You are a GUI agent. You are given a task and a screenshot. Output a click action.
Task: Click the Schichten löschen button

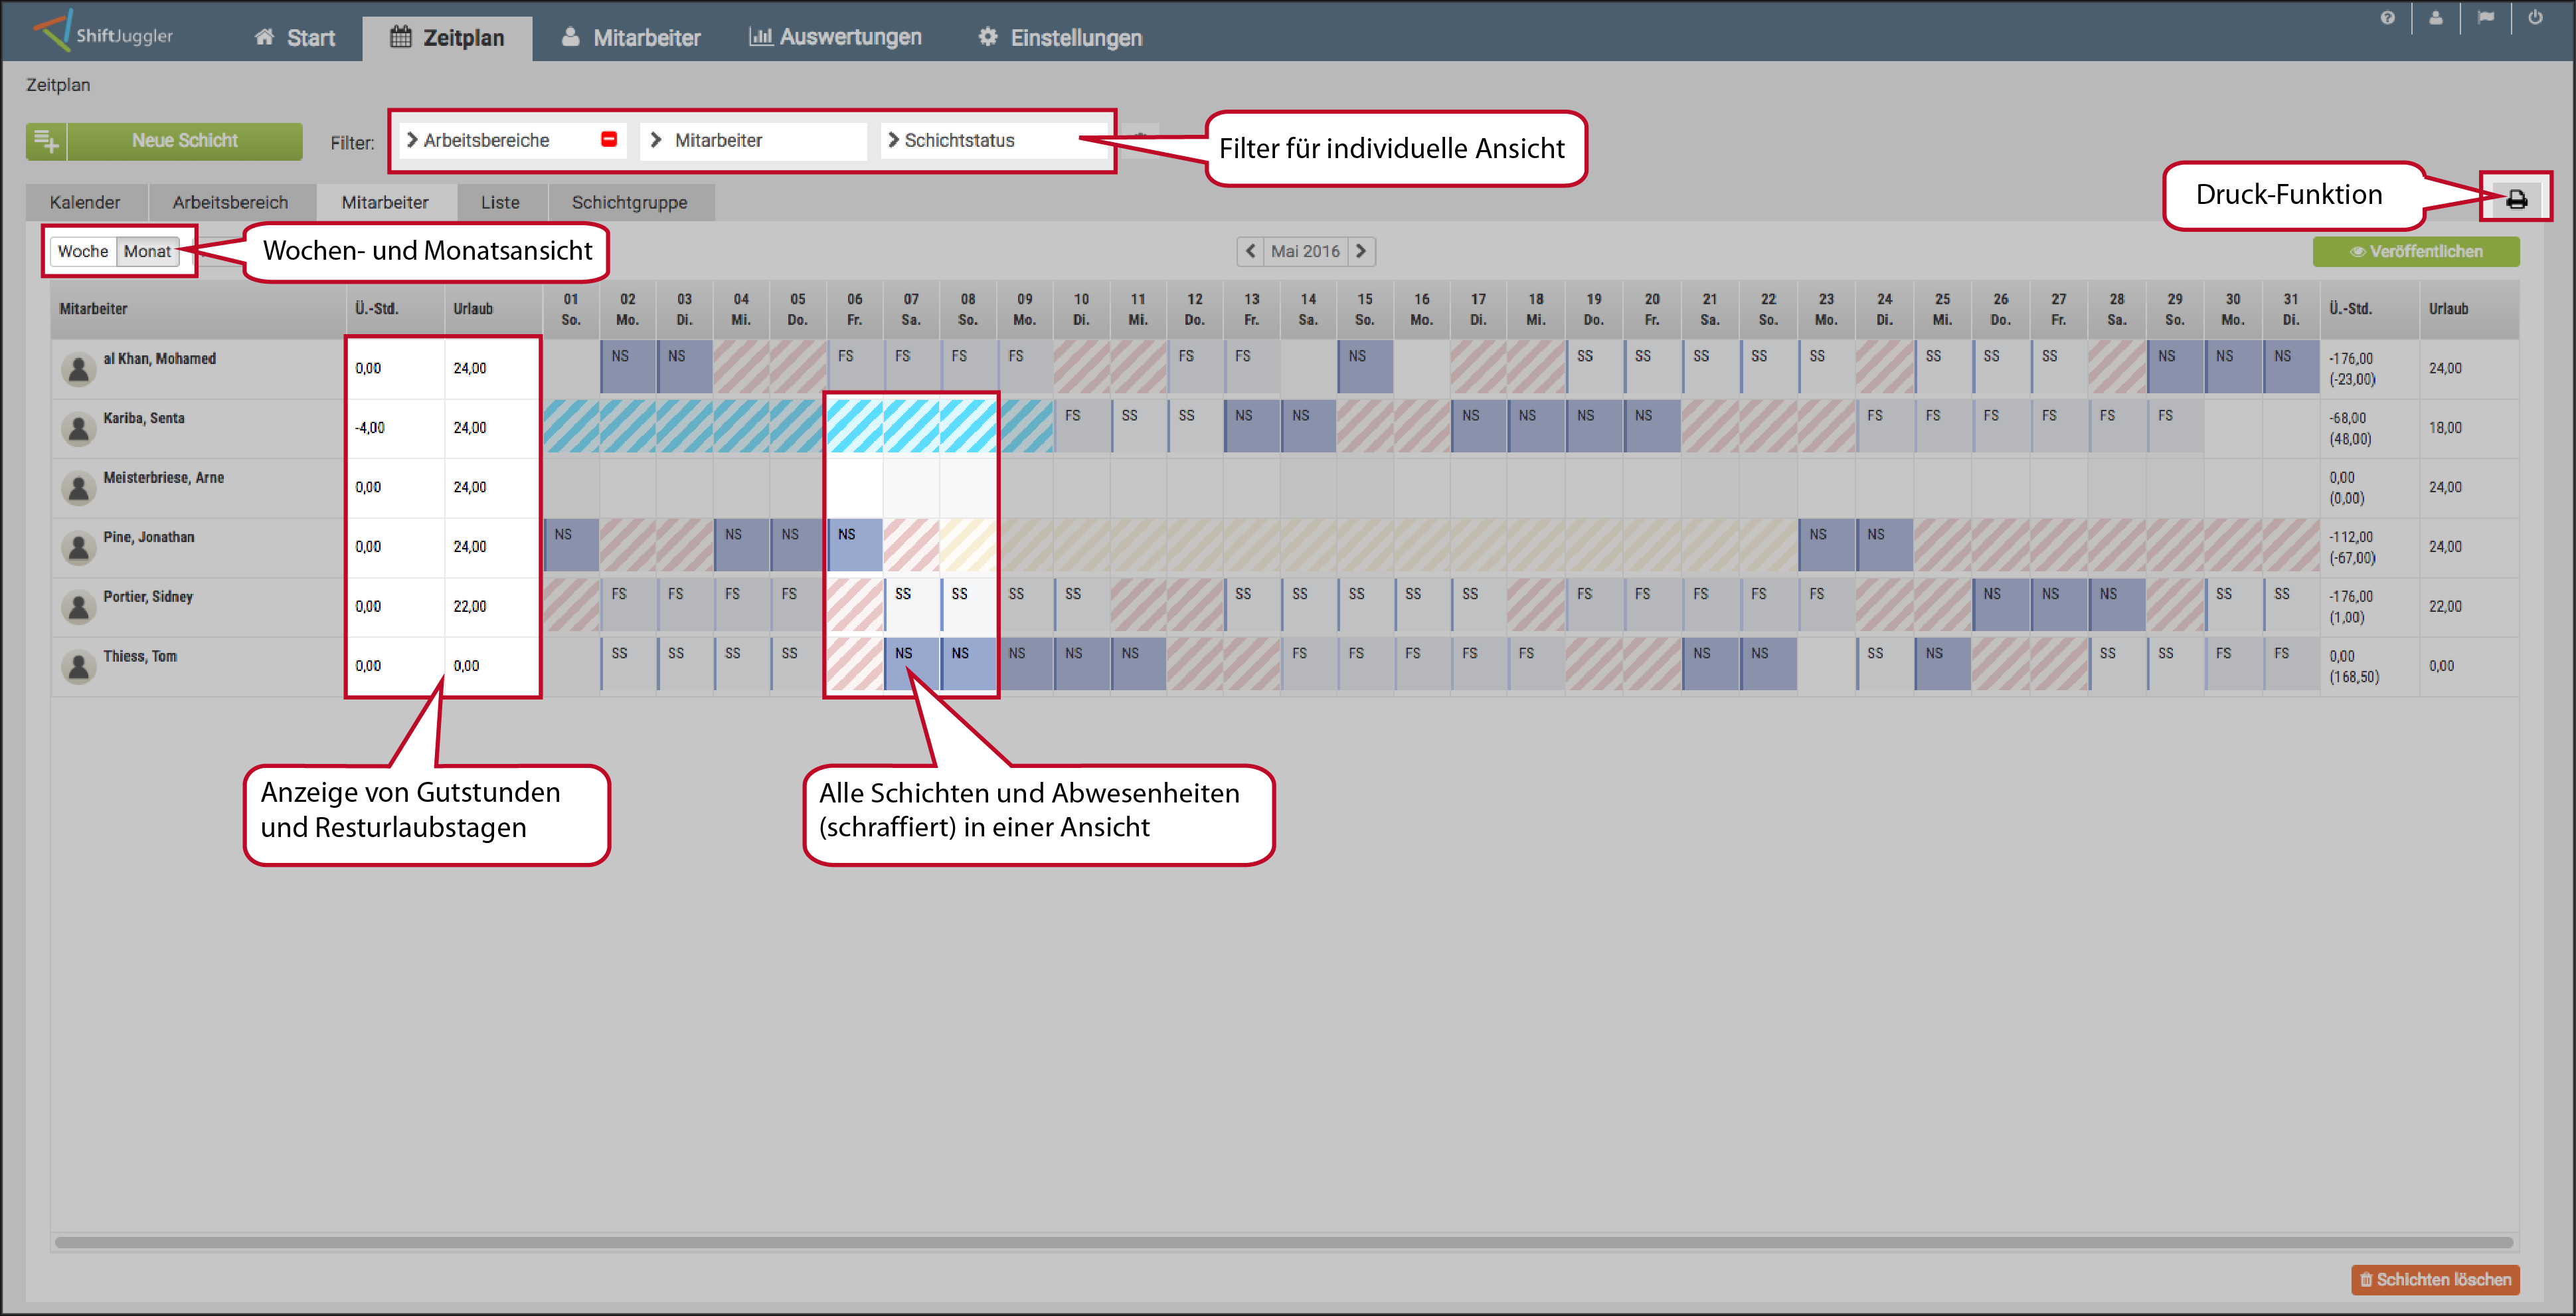(2434, 1279)
